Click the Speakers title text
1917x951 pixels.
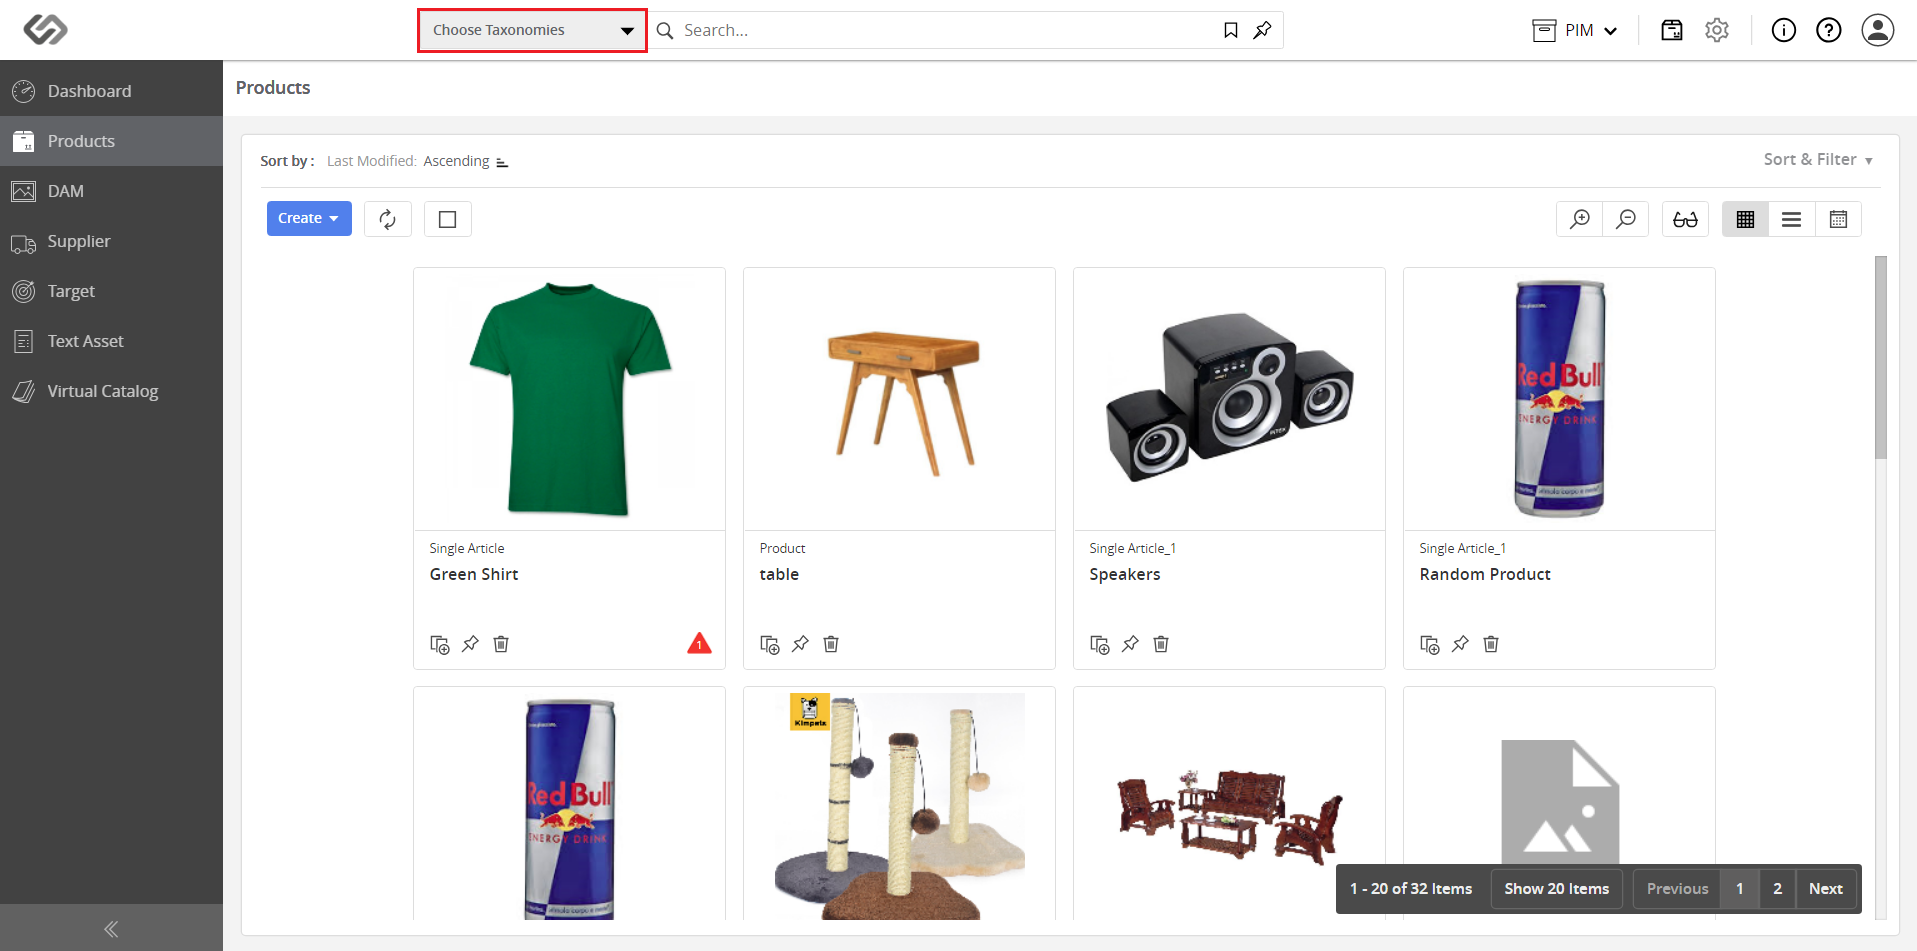pyautogui.click(x=1125, y=574)
